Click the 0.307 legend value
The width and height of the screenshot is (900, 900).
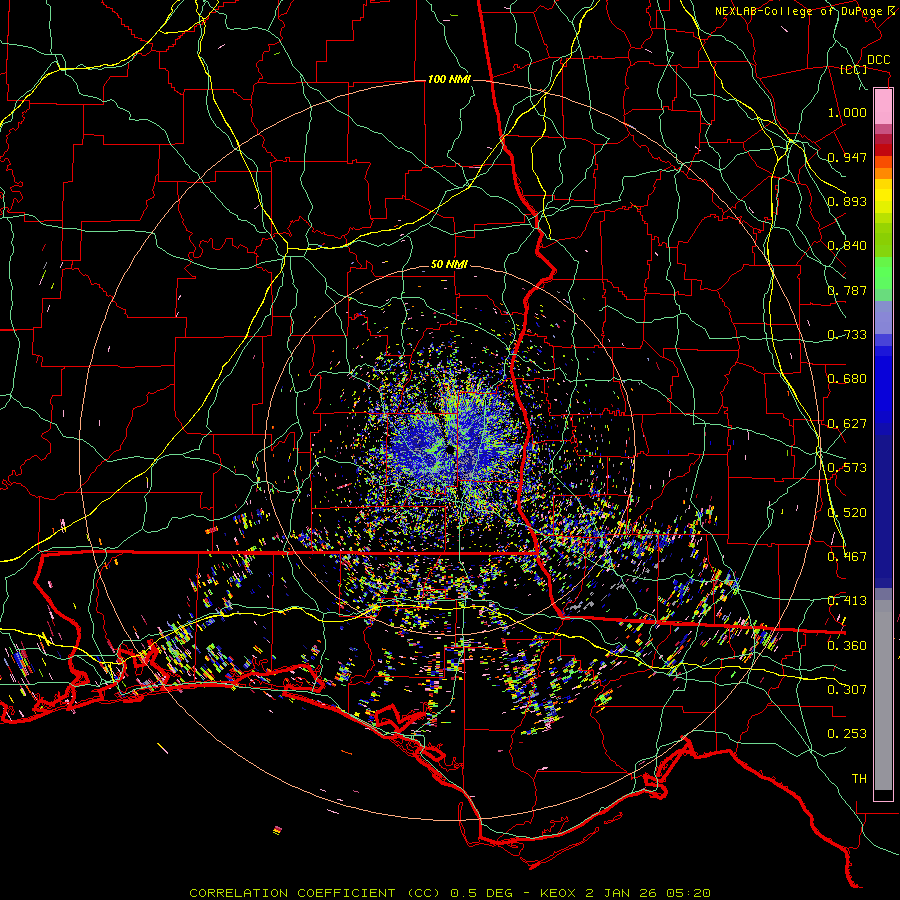click(x=847, y=689)
